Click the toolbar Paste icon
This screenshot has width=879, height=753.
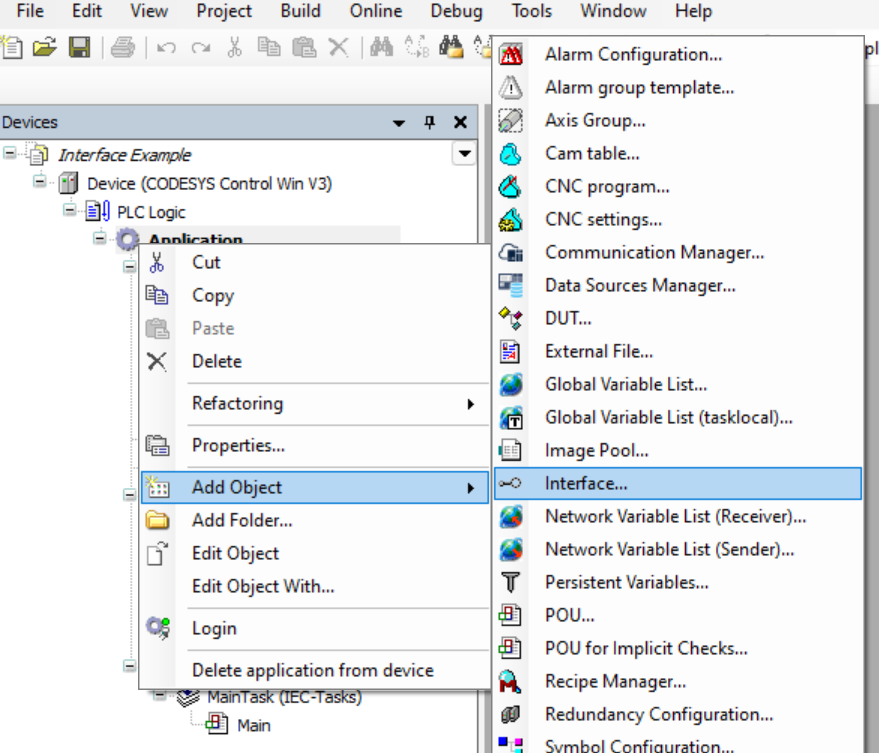(304, 48)
